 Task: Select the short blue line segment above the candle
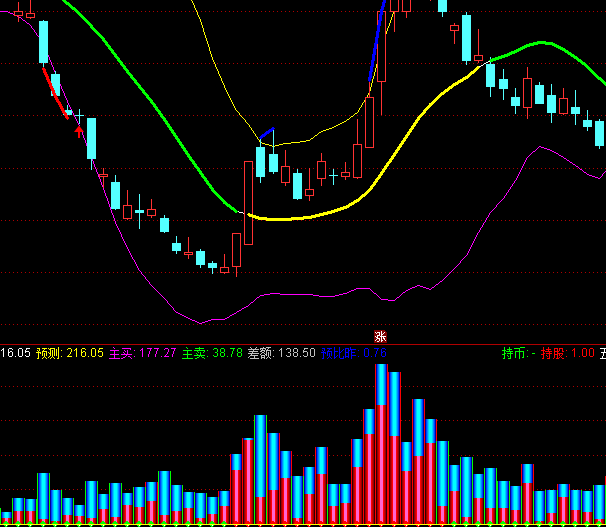tap(267, 134)
